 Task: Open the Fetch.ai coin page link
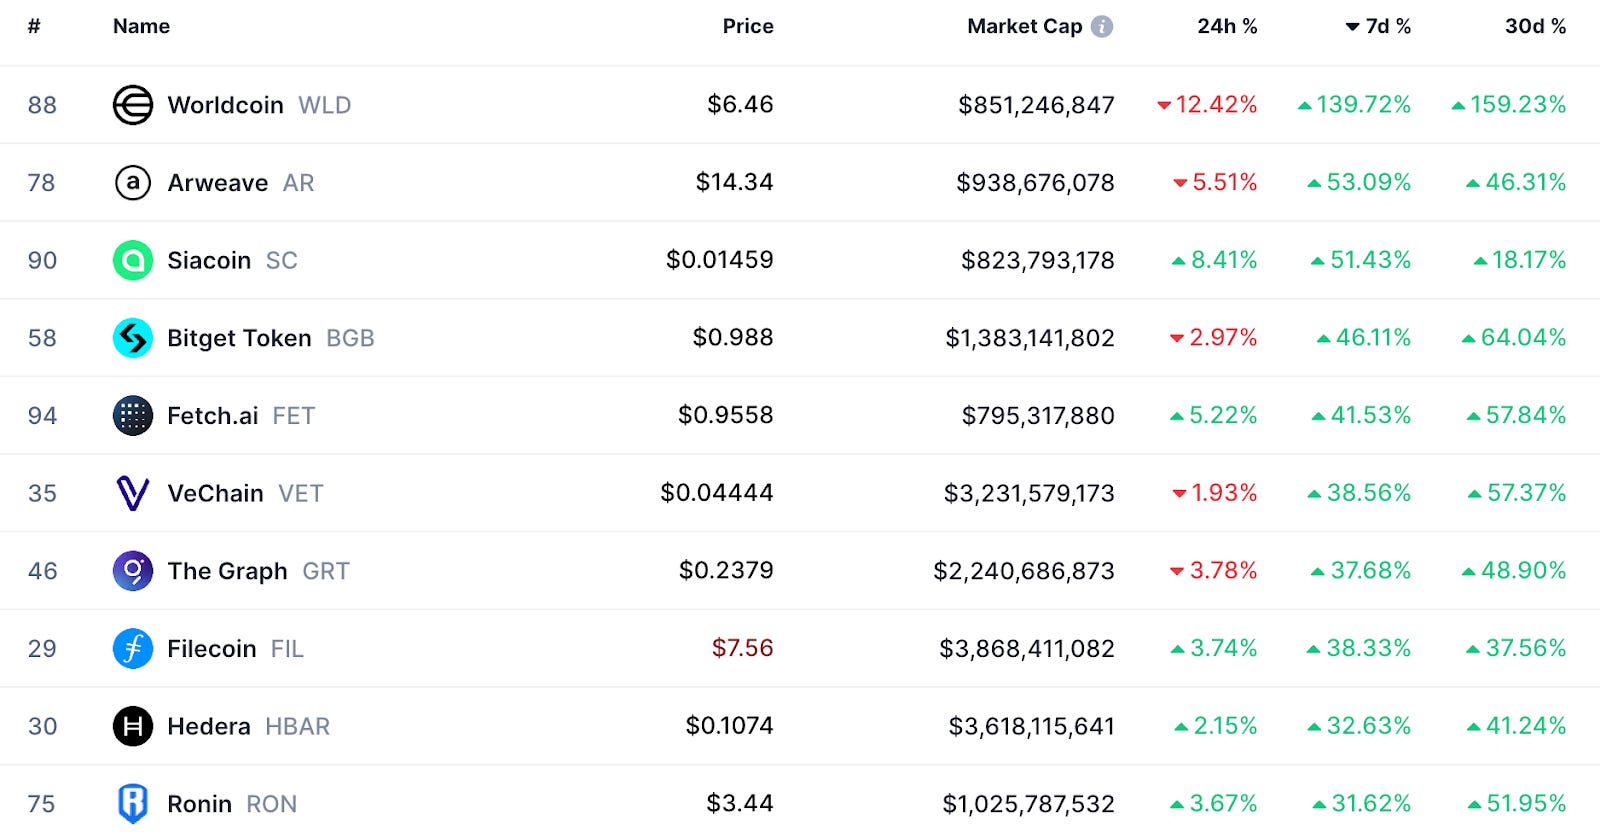[x=213, y=416]
